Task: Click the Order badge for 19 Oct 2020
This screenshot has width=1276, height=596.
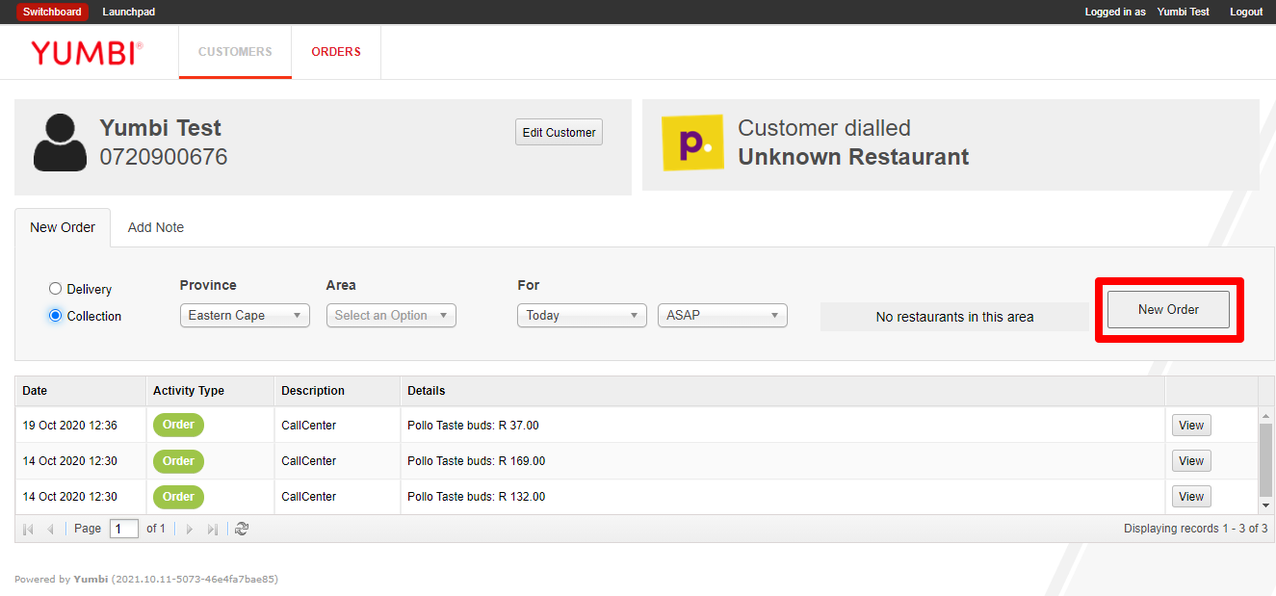Action: point(178,425)
